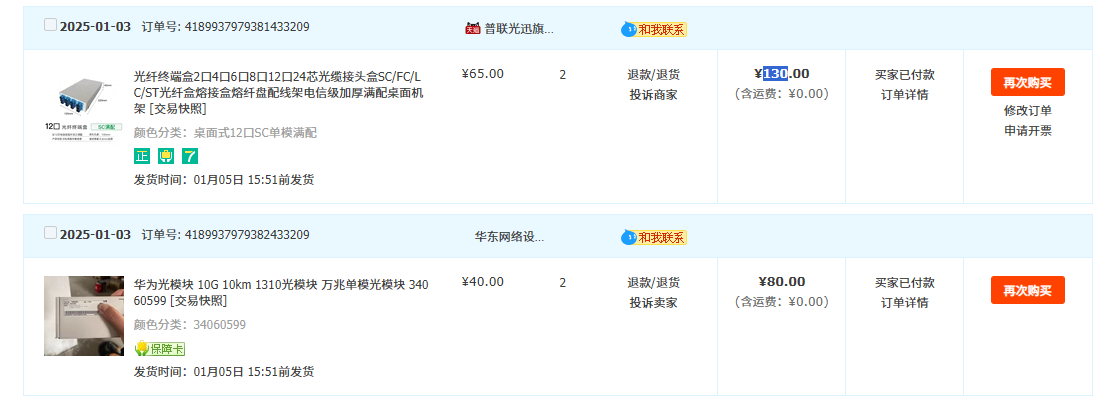
Task: Click the green 7-day return badge
Action: click(x=190, y=156)
